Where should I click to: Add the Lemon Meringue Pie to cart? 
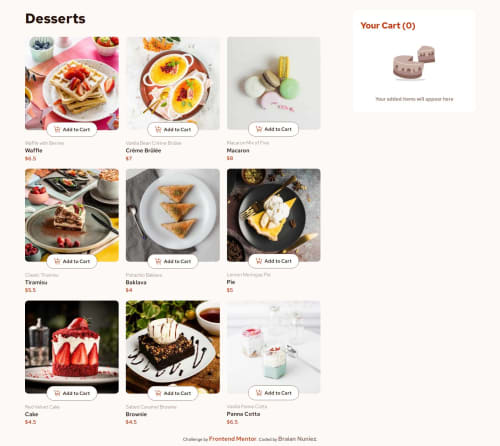click(x=273, y=261)
